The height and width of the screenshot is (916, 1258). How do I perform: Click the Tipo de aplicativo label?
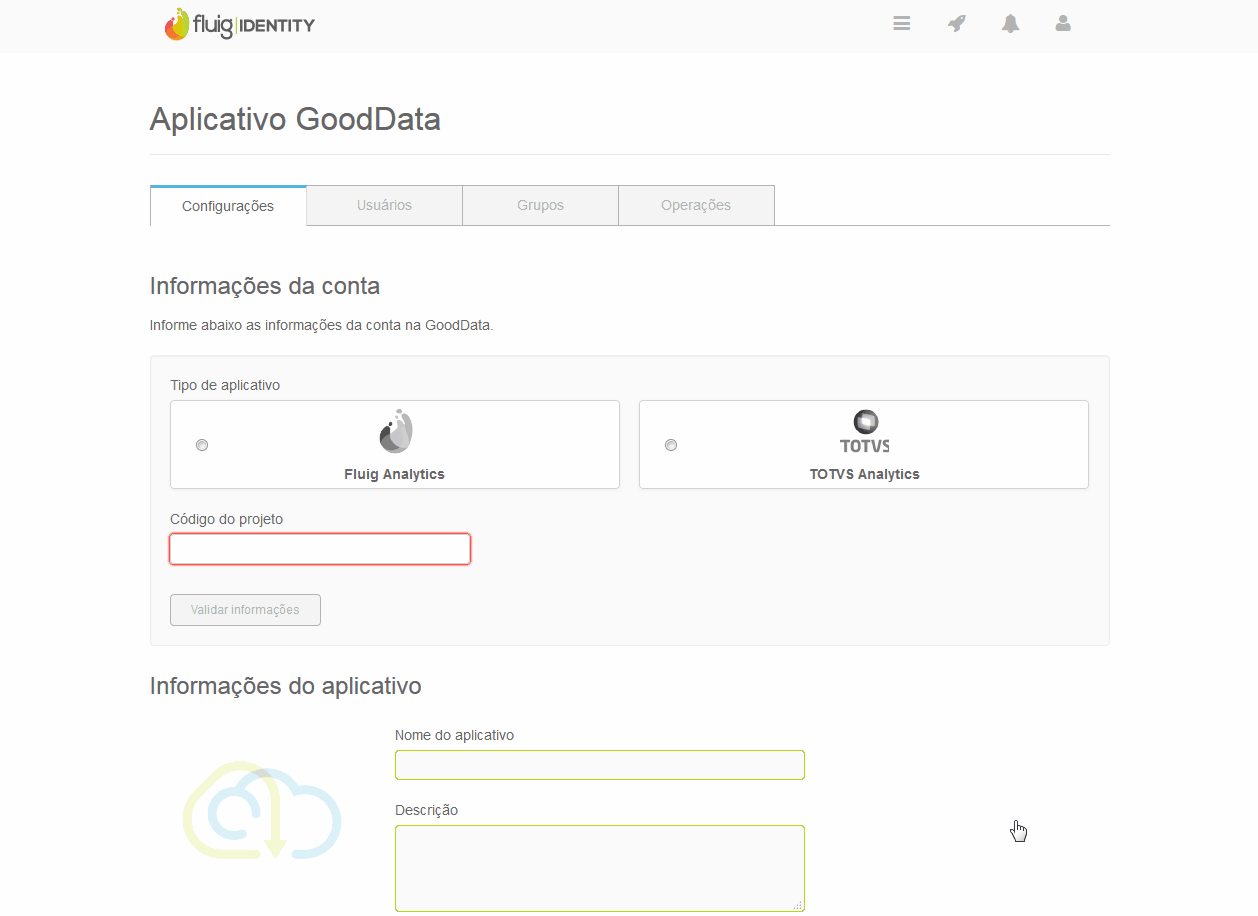225,385
